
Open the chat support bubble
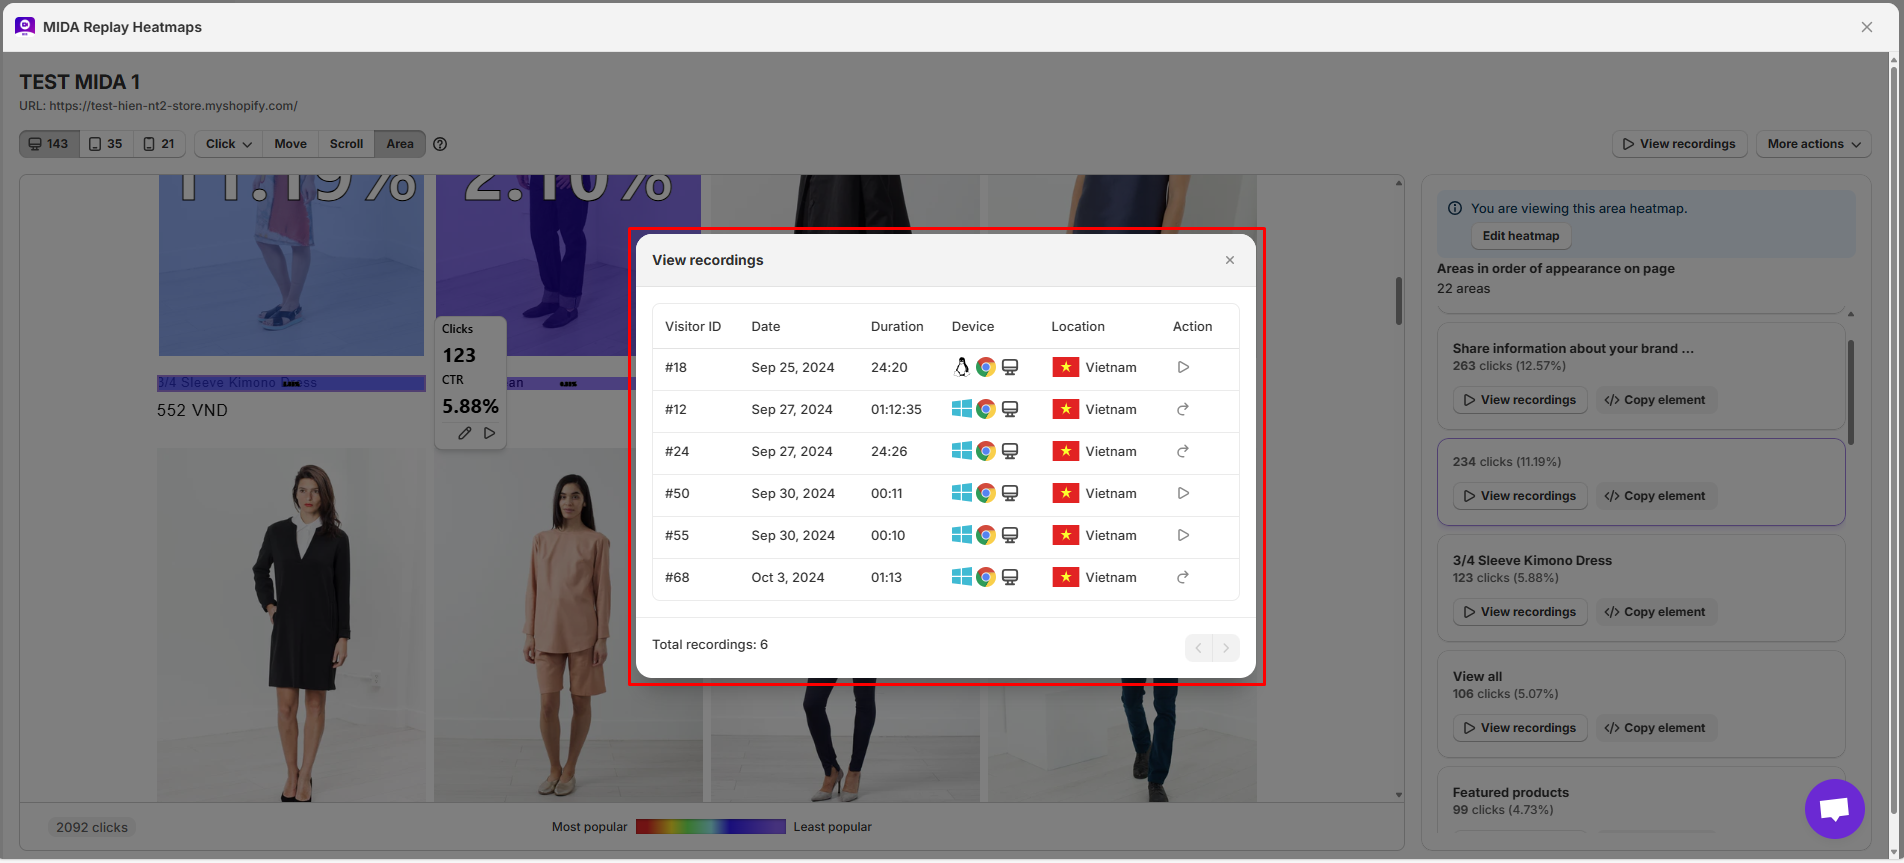click(1834, 809)
